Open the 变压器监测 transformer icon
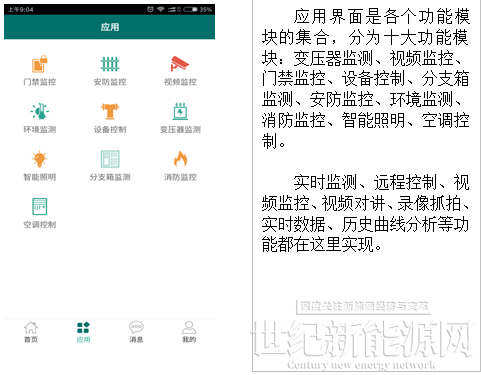This screenshot has width=481, height=375. coord(180,111)
